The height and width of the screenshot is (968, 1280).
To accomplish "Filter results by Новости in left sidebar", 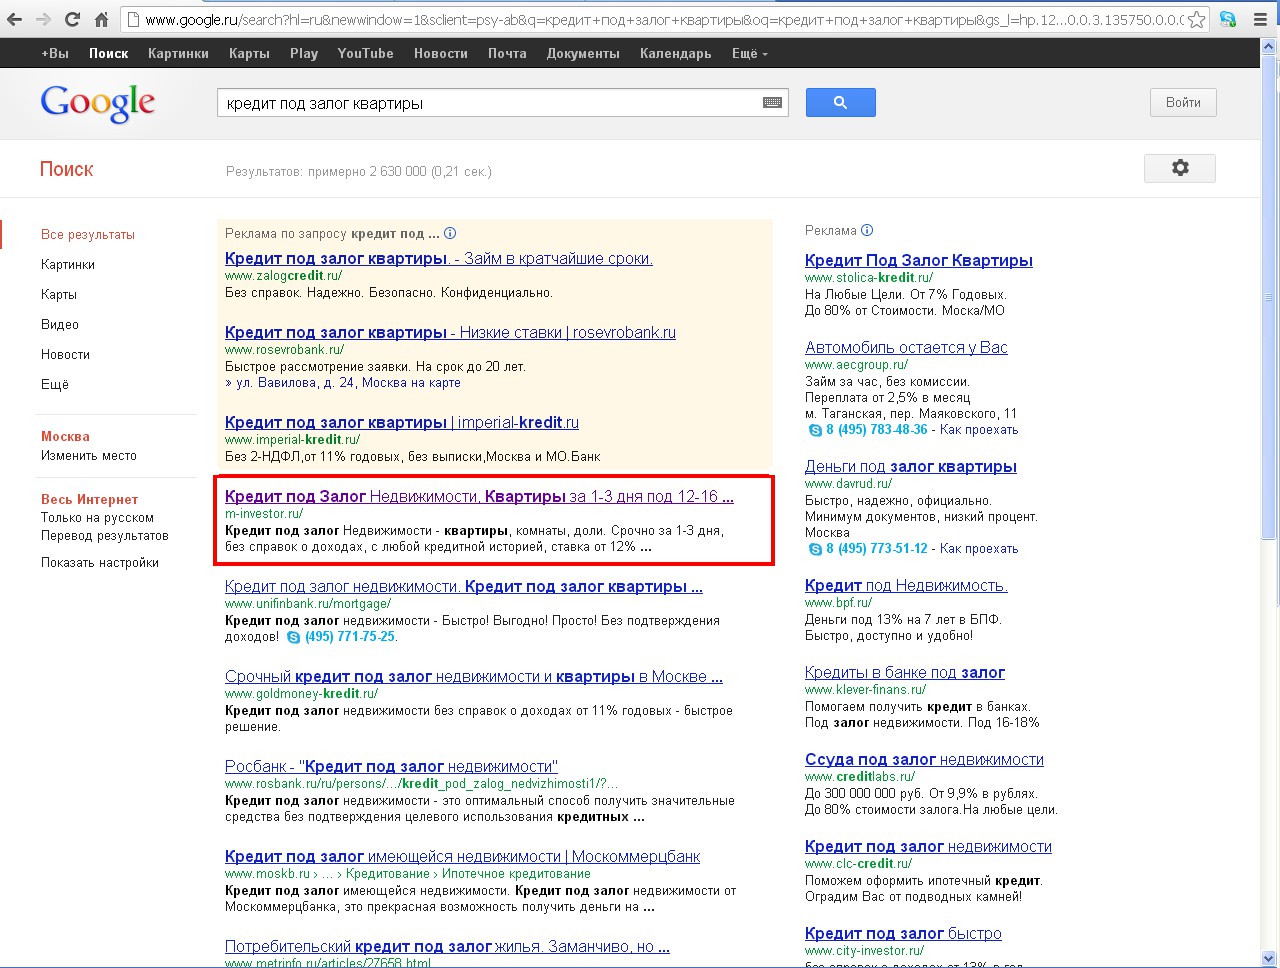I will point(65,354).
